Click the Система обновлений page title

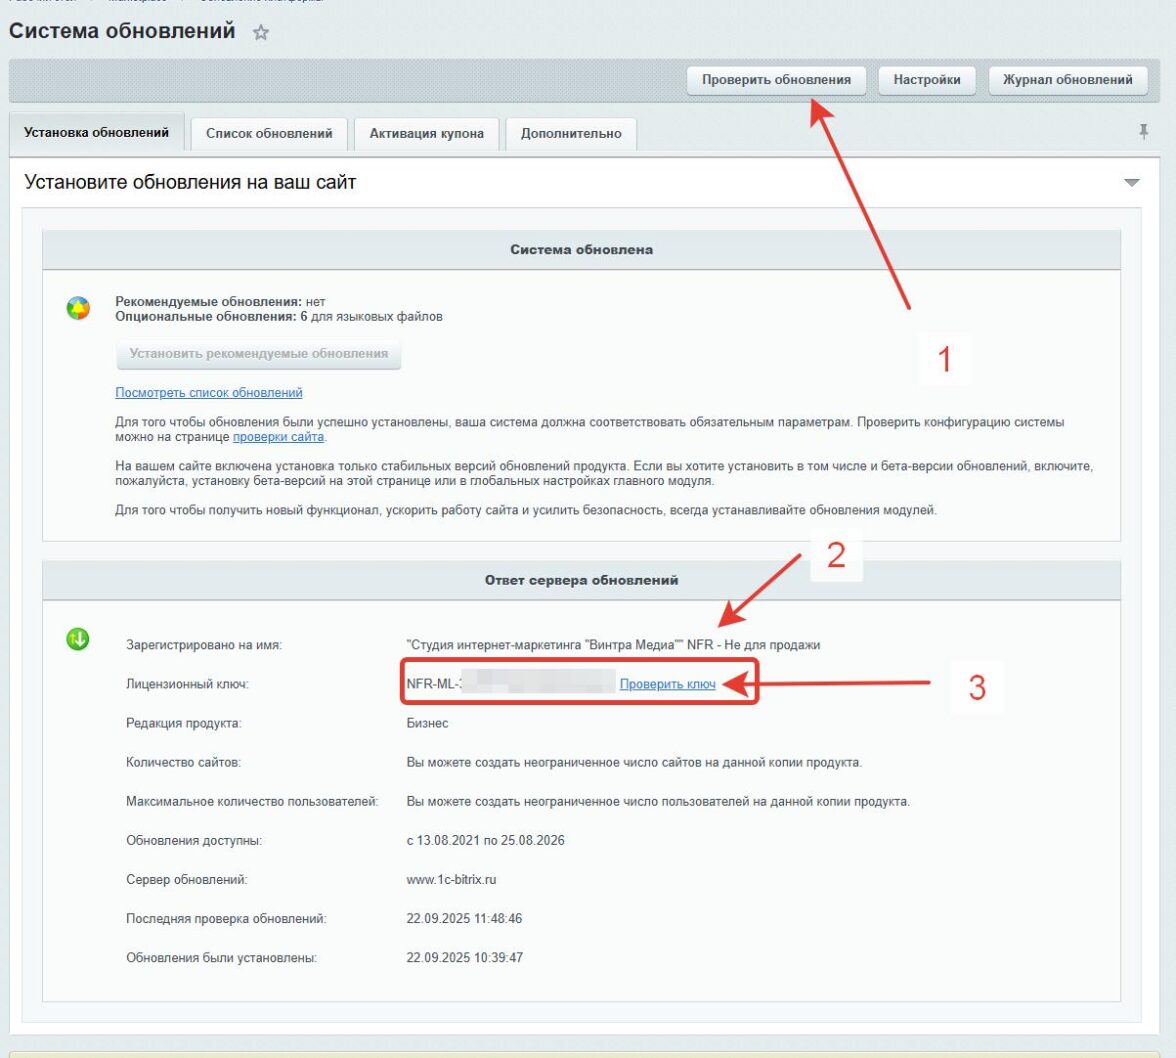click(x=122, y=31)
